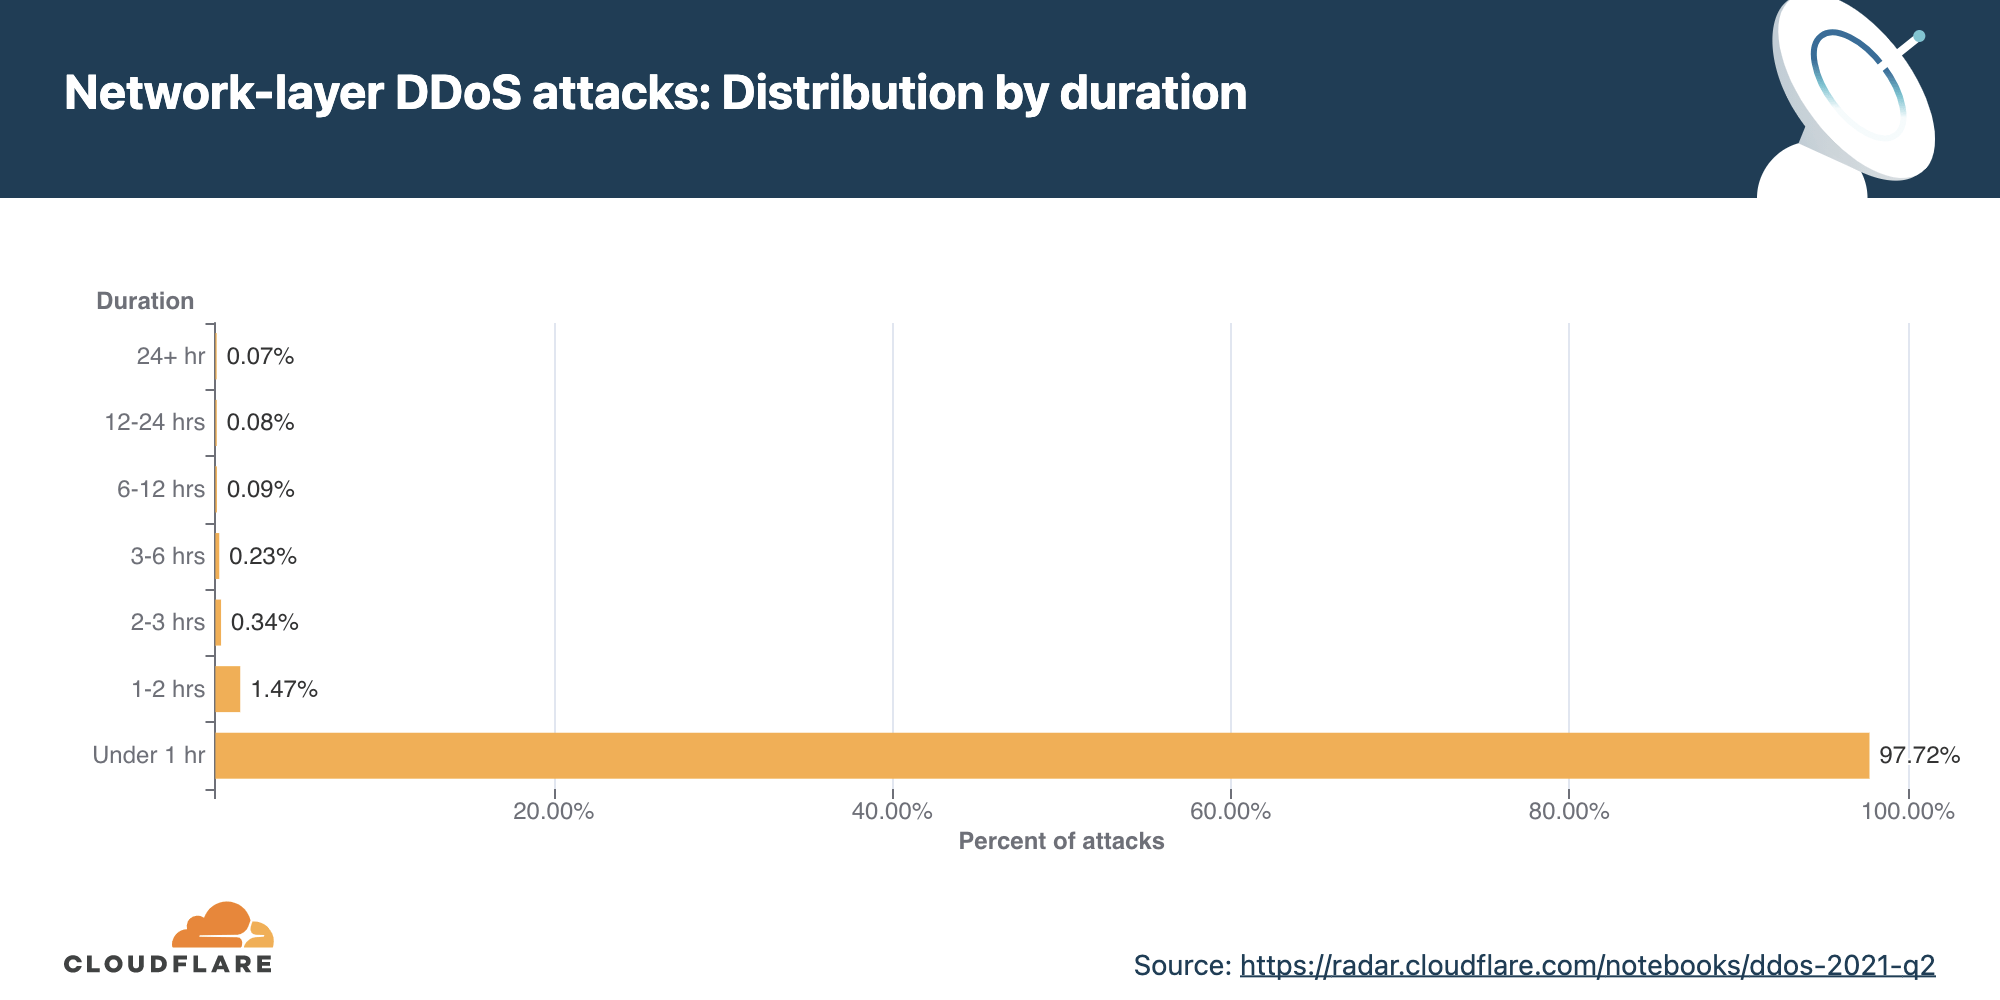The image size is (2000, 1000).
Task: Click the 0.34% value label
Action: pos(265,622)
